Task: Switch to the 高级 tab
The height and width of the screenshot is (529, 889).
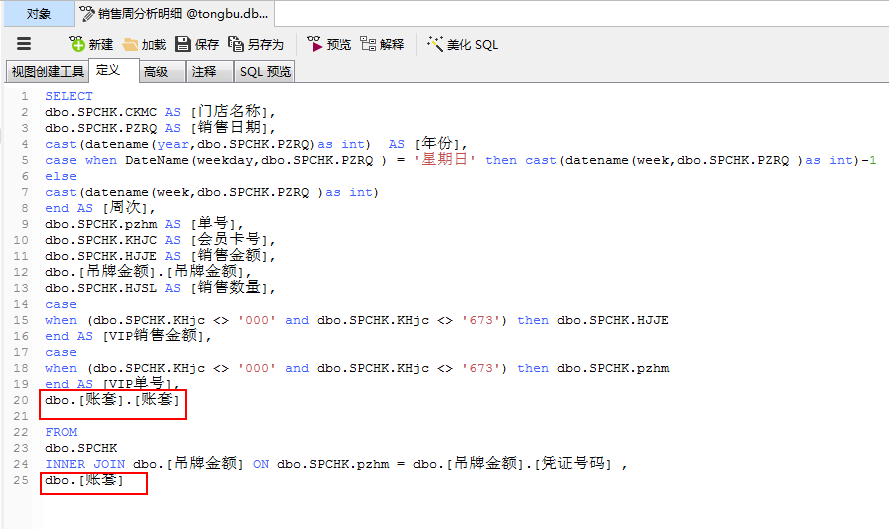Action: [x=162, y=71]
